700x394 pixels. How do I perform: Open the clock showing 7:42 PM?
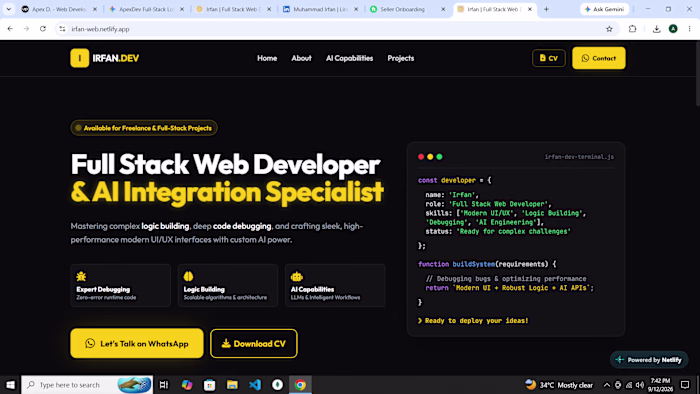[660, 385]
